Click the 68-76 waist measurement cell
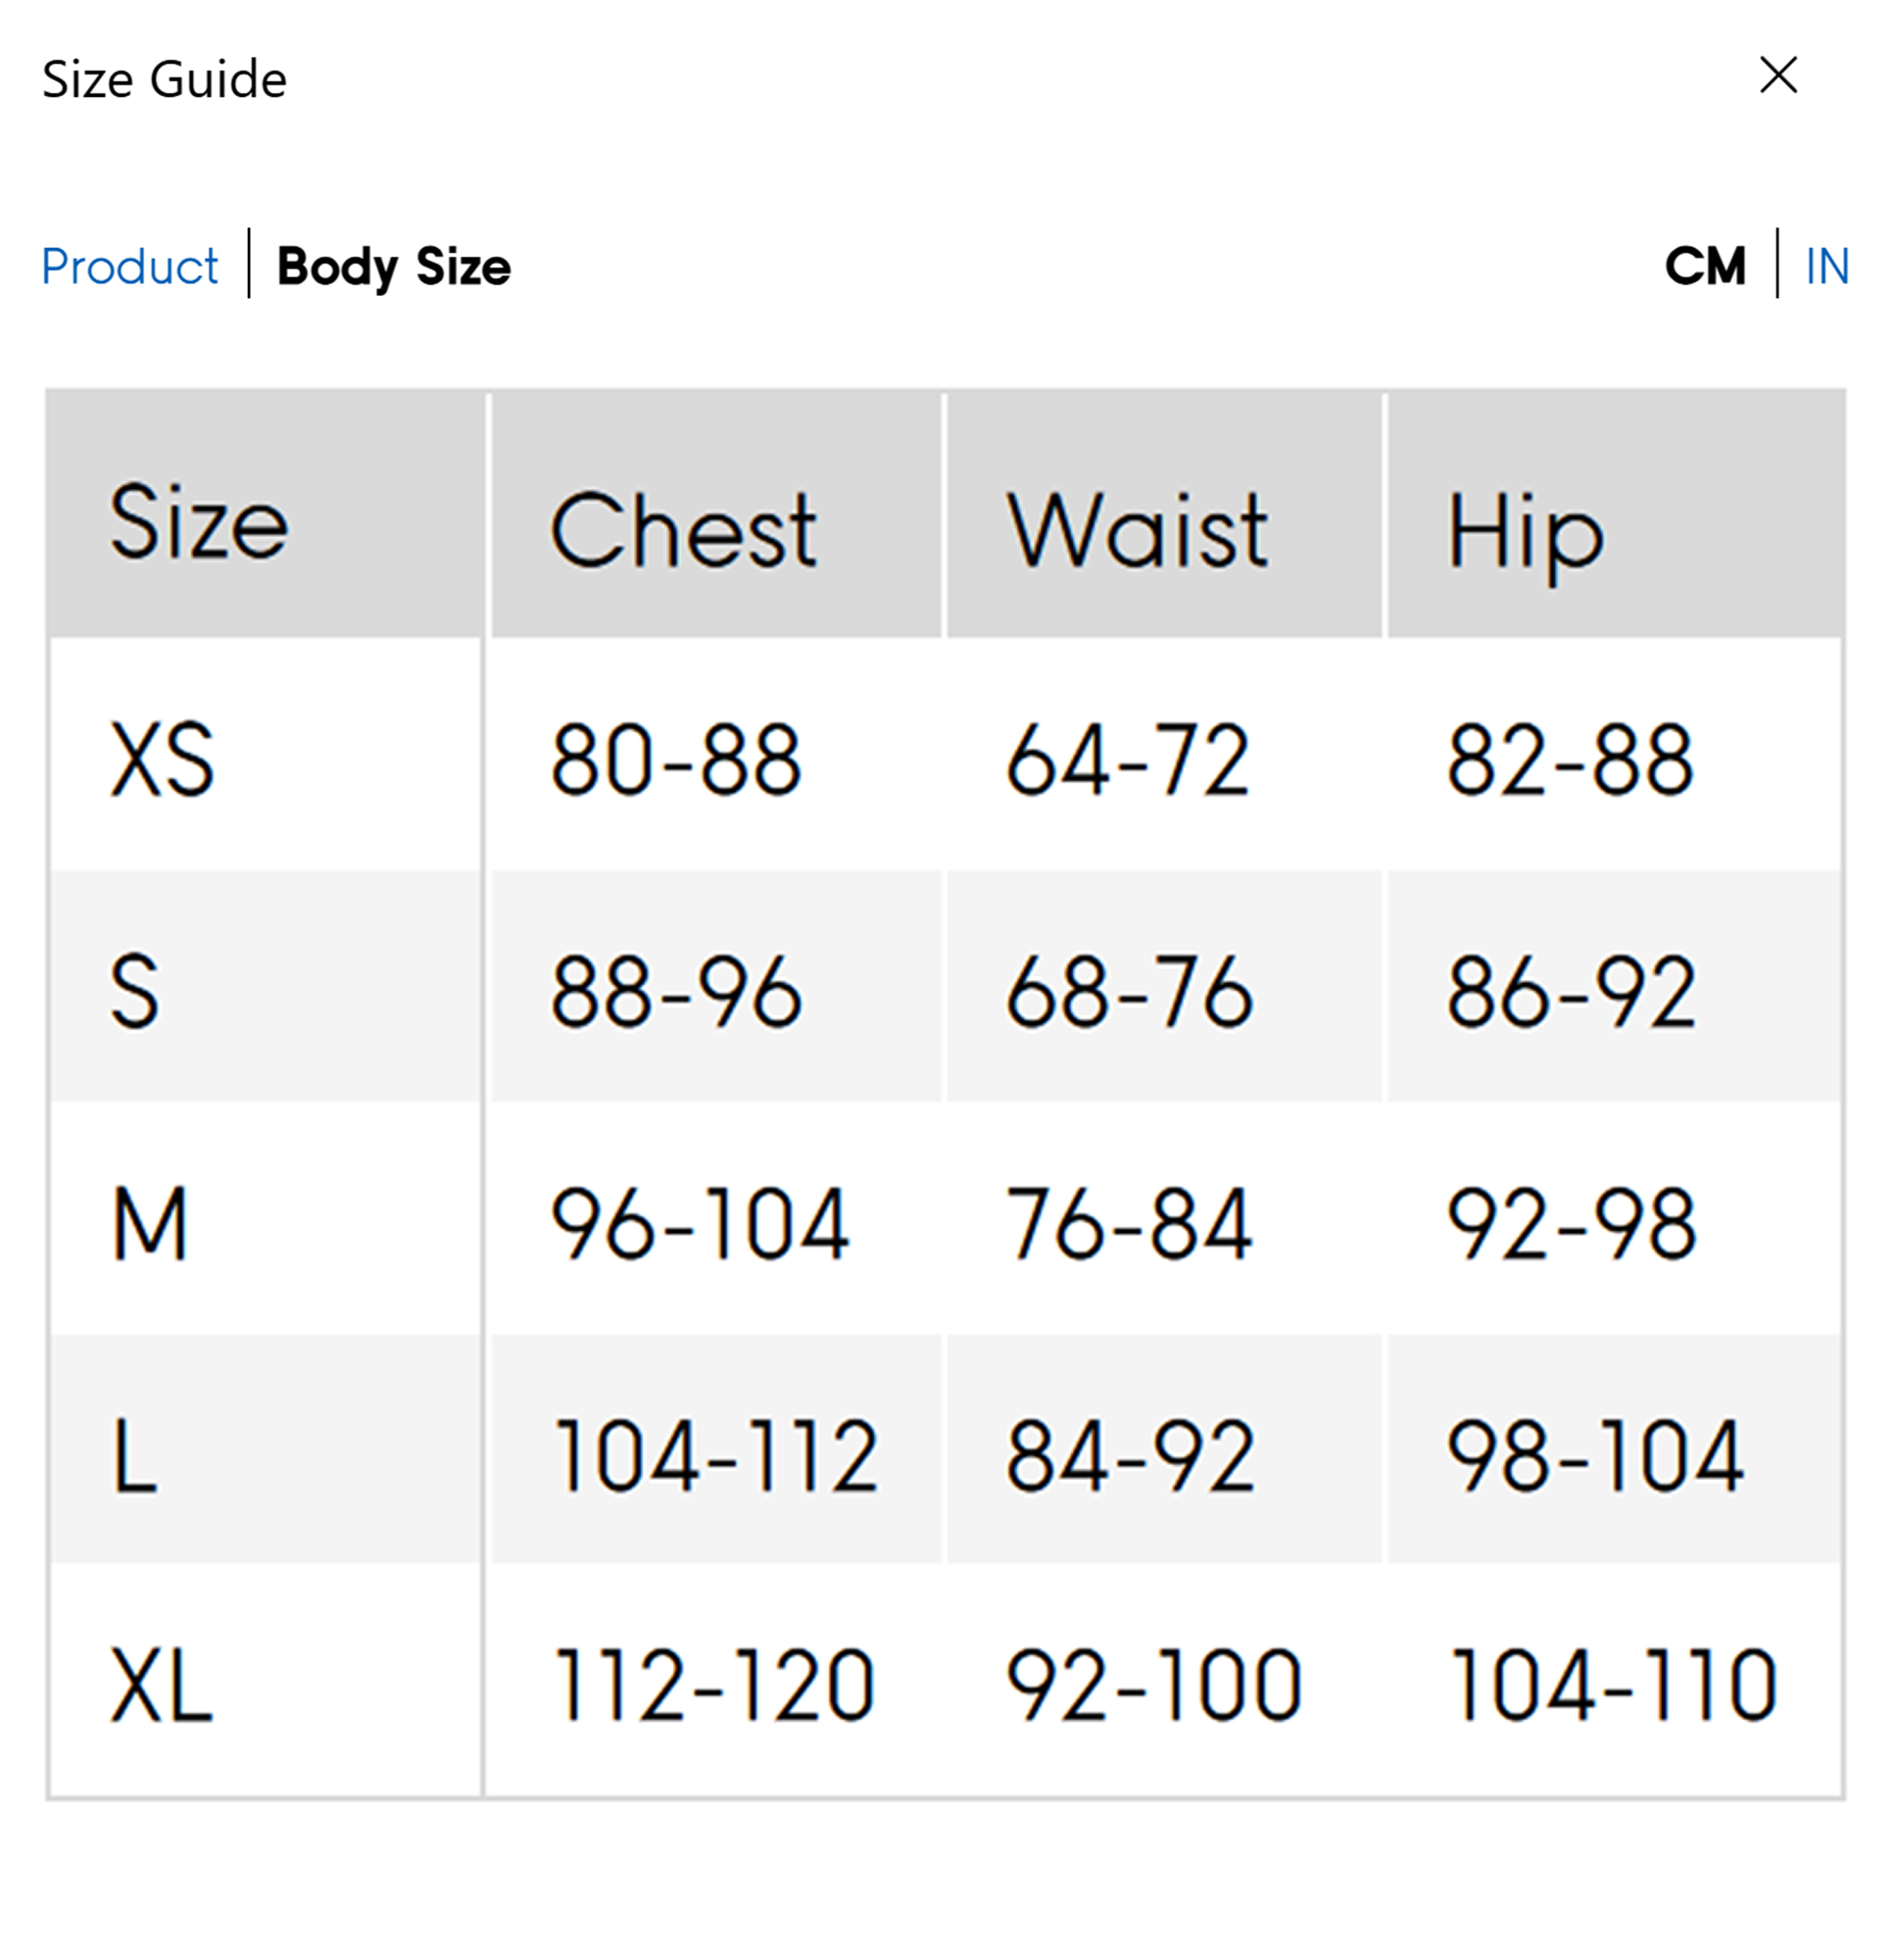 [x=1129, y=992]
